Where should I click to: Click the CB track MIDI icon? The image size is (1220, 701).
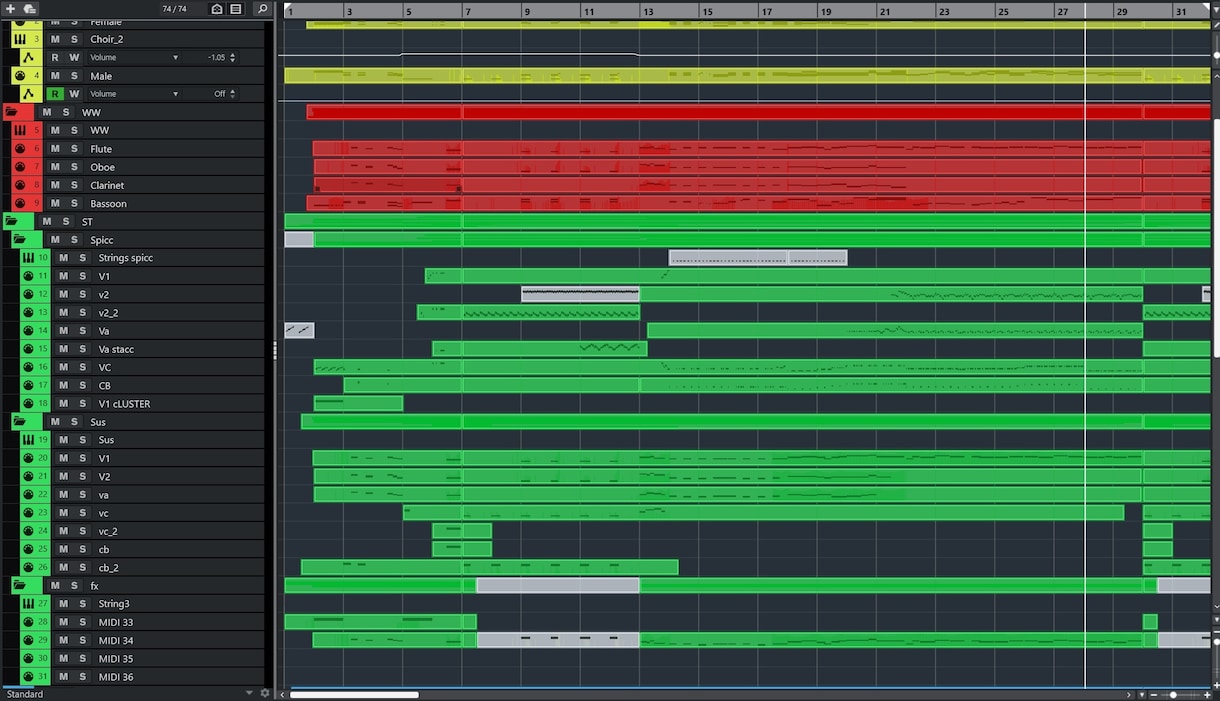click(28, 385)
